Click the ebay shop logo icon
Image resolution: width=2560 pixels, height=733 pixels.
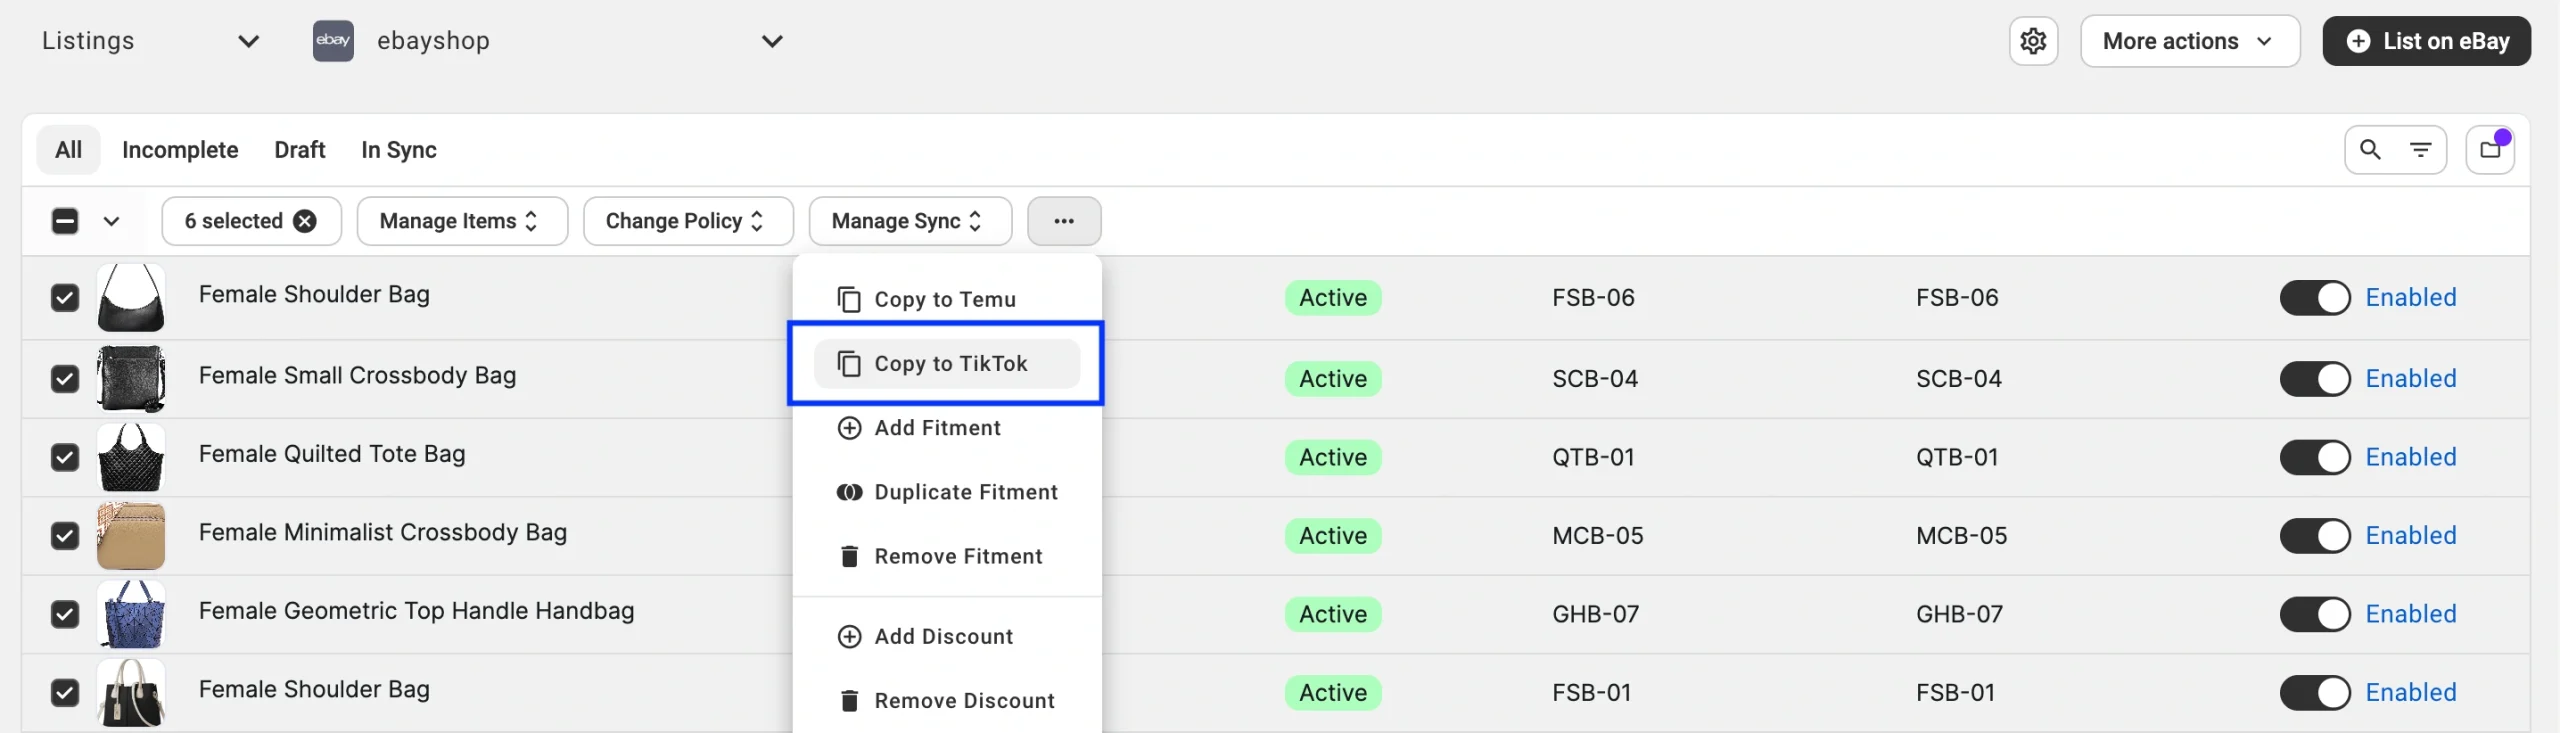coord(333,41)
